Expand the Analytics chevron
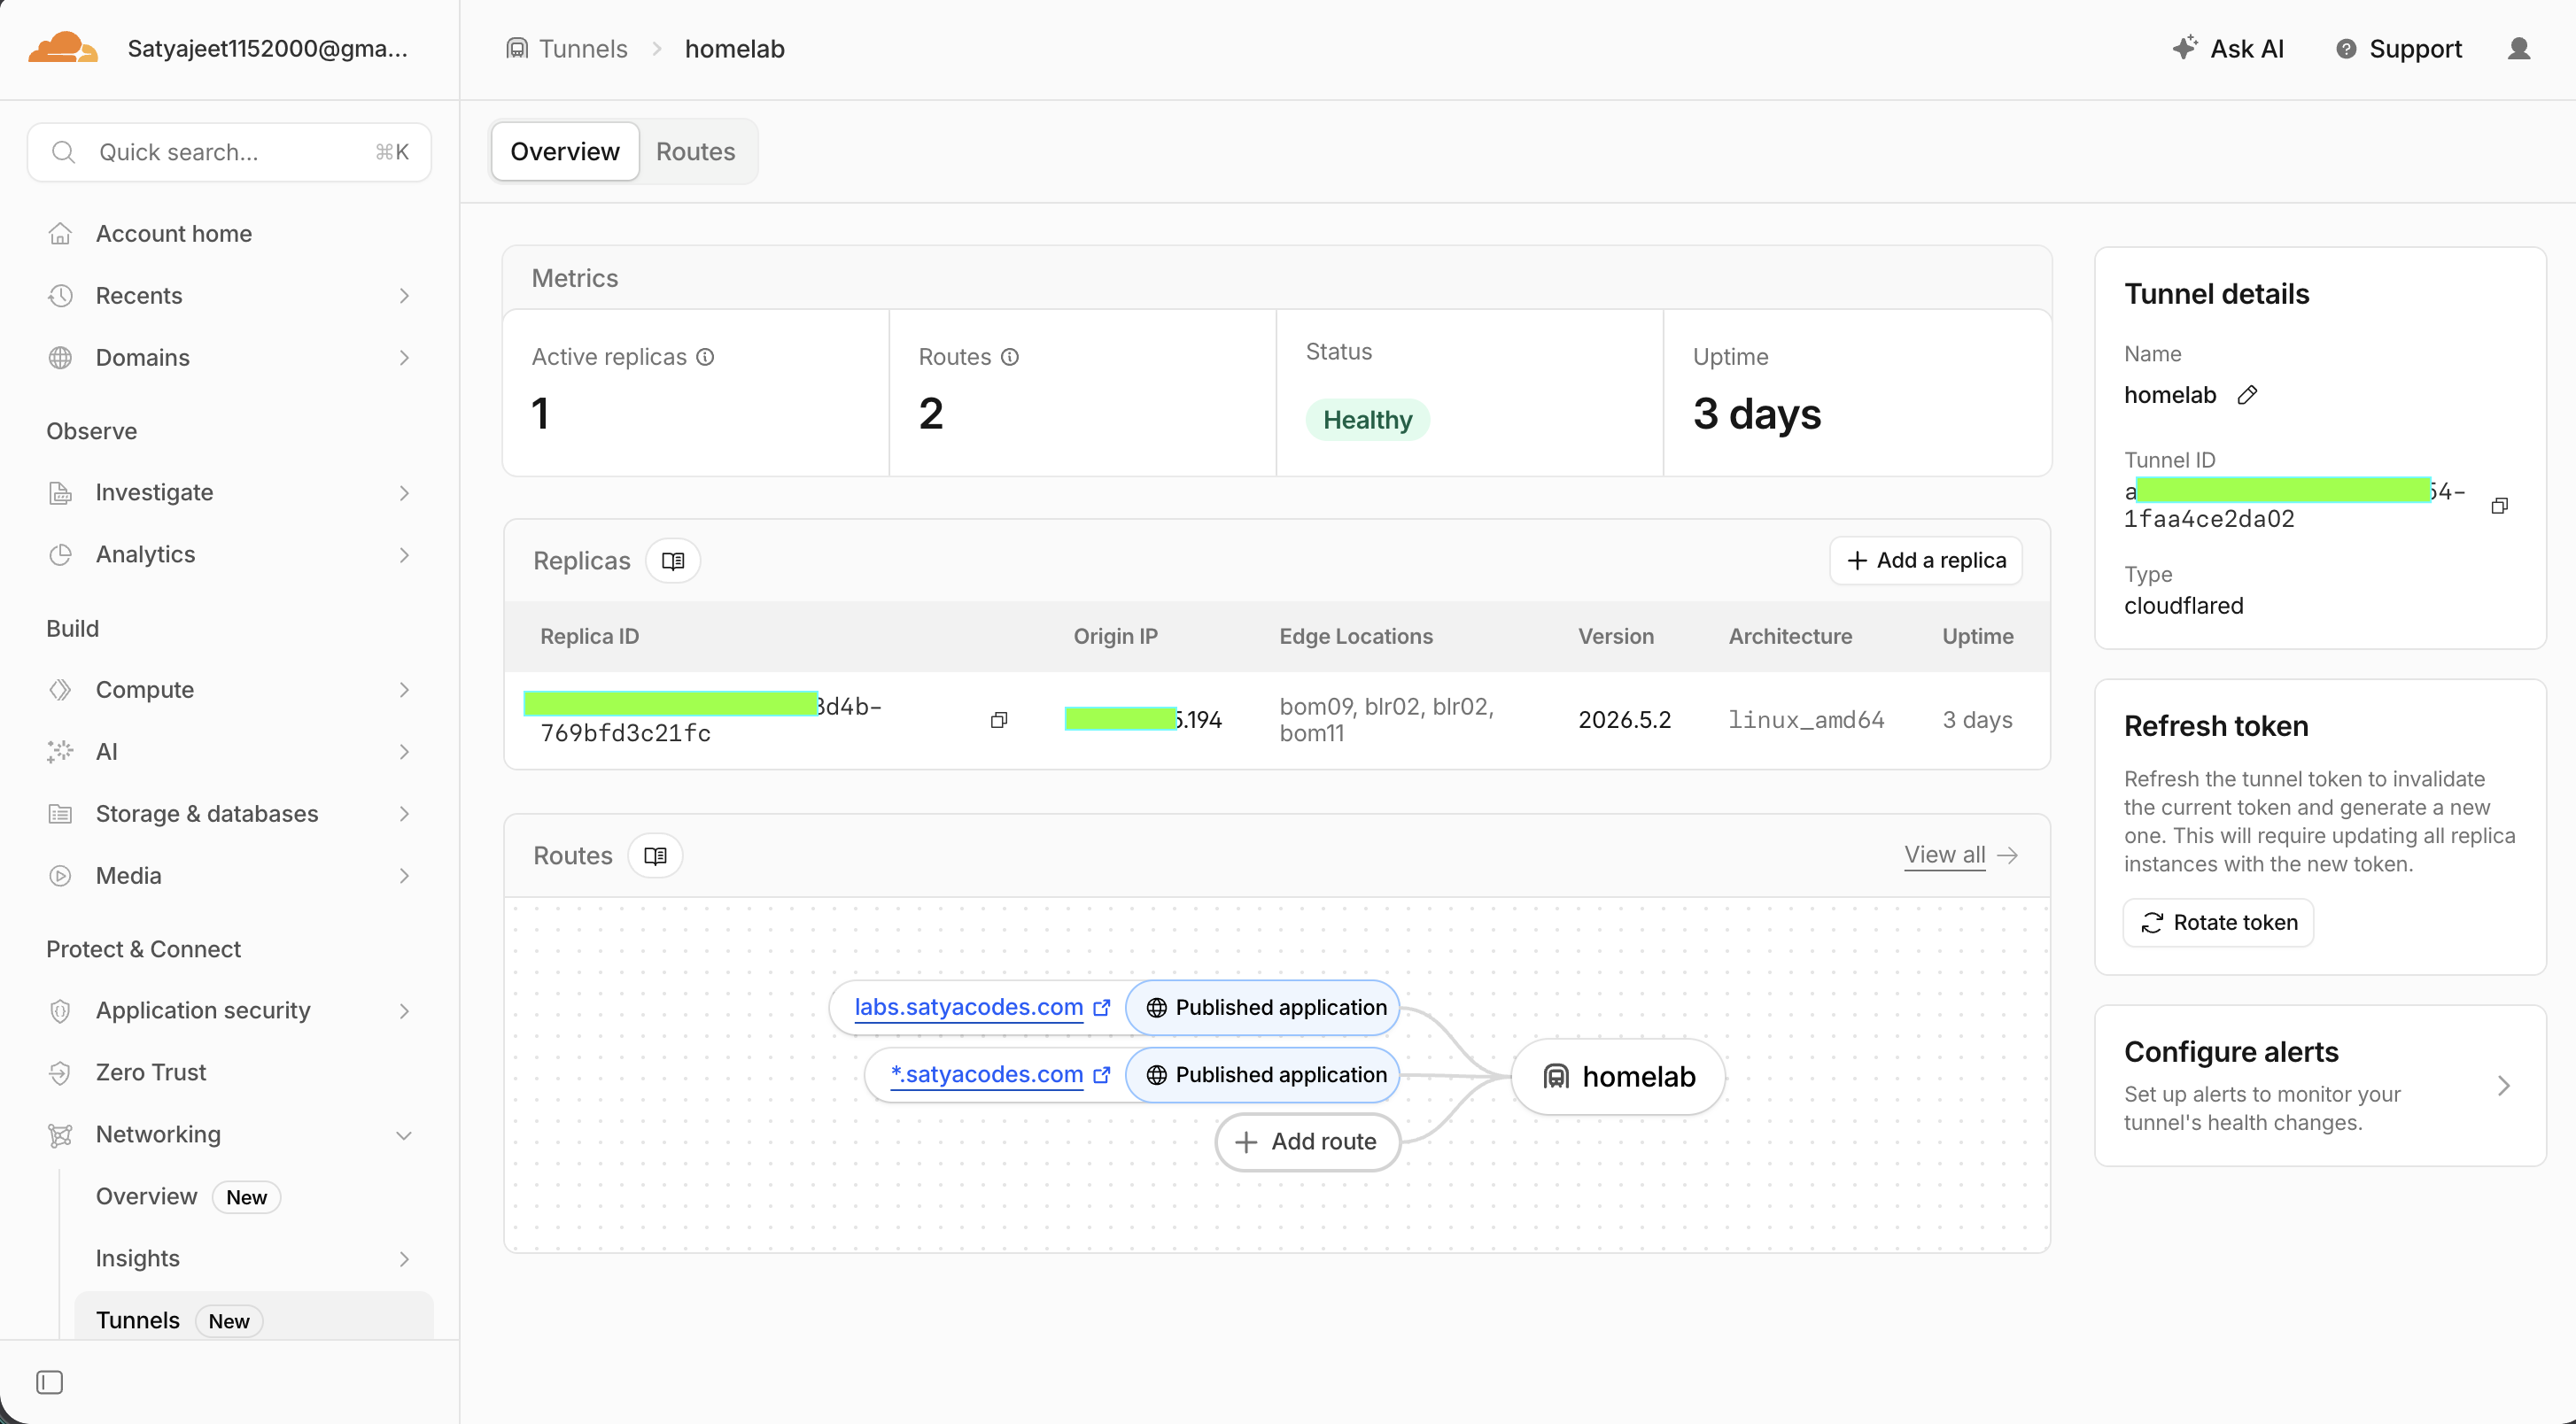Viewport: 2576px width, 1424px height. click(404, 555)
